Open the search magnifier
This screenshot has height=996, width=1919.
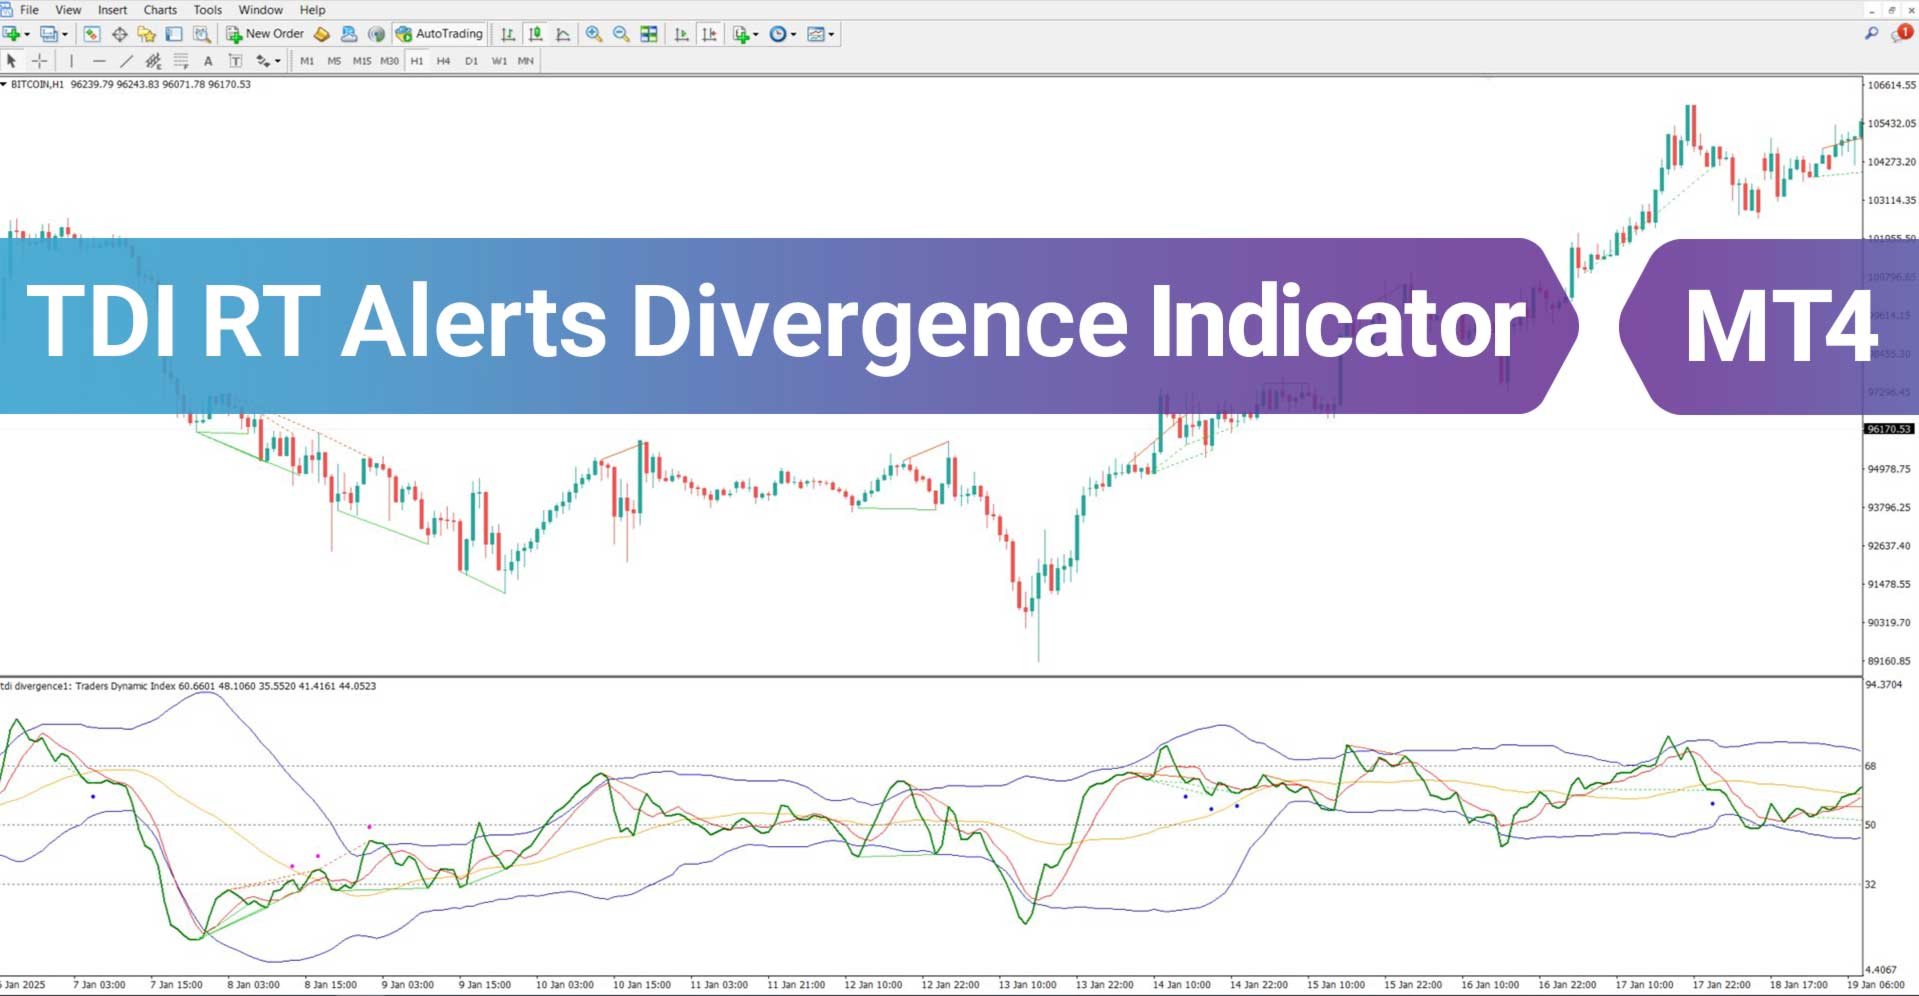[1871, 34]
